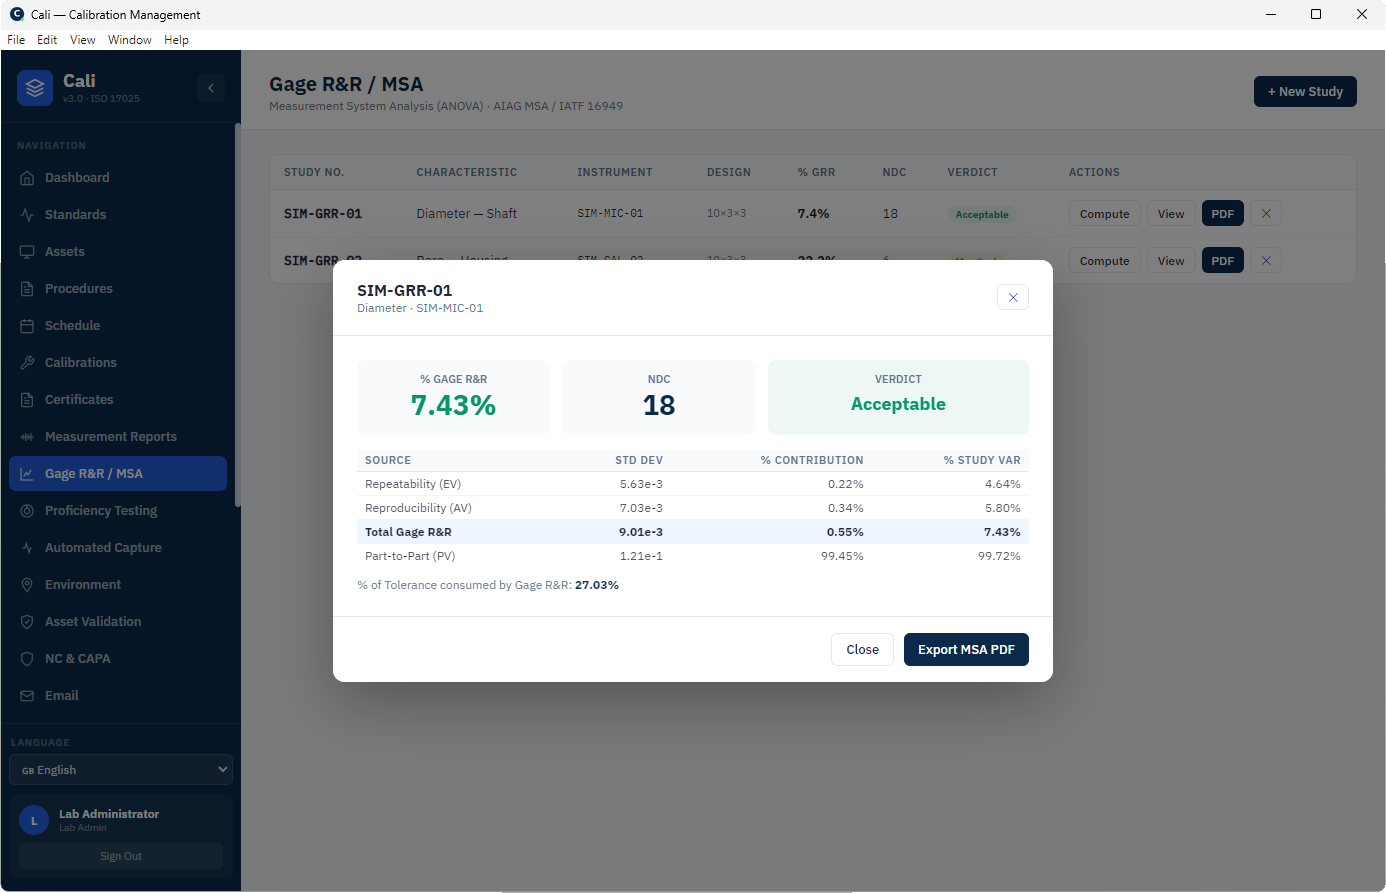Click the Environment pin icon
1386x893 pixels.
[x=27, y=585]
